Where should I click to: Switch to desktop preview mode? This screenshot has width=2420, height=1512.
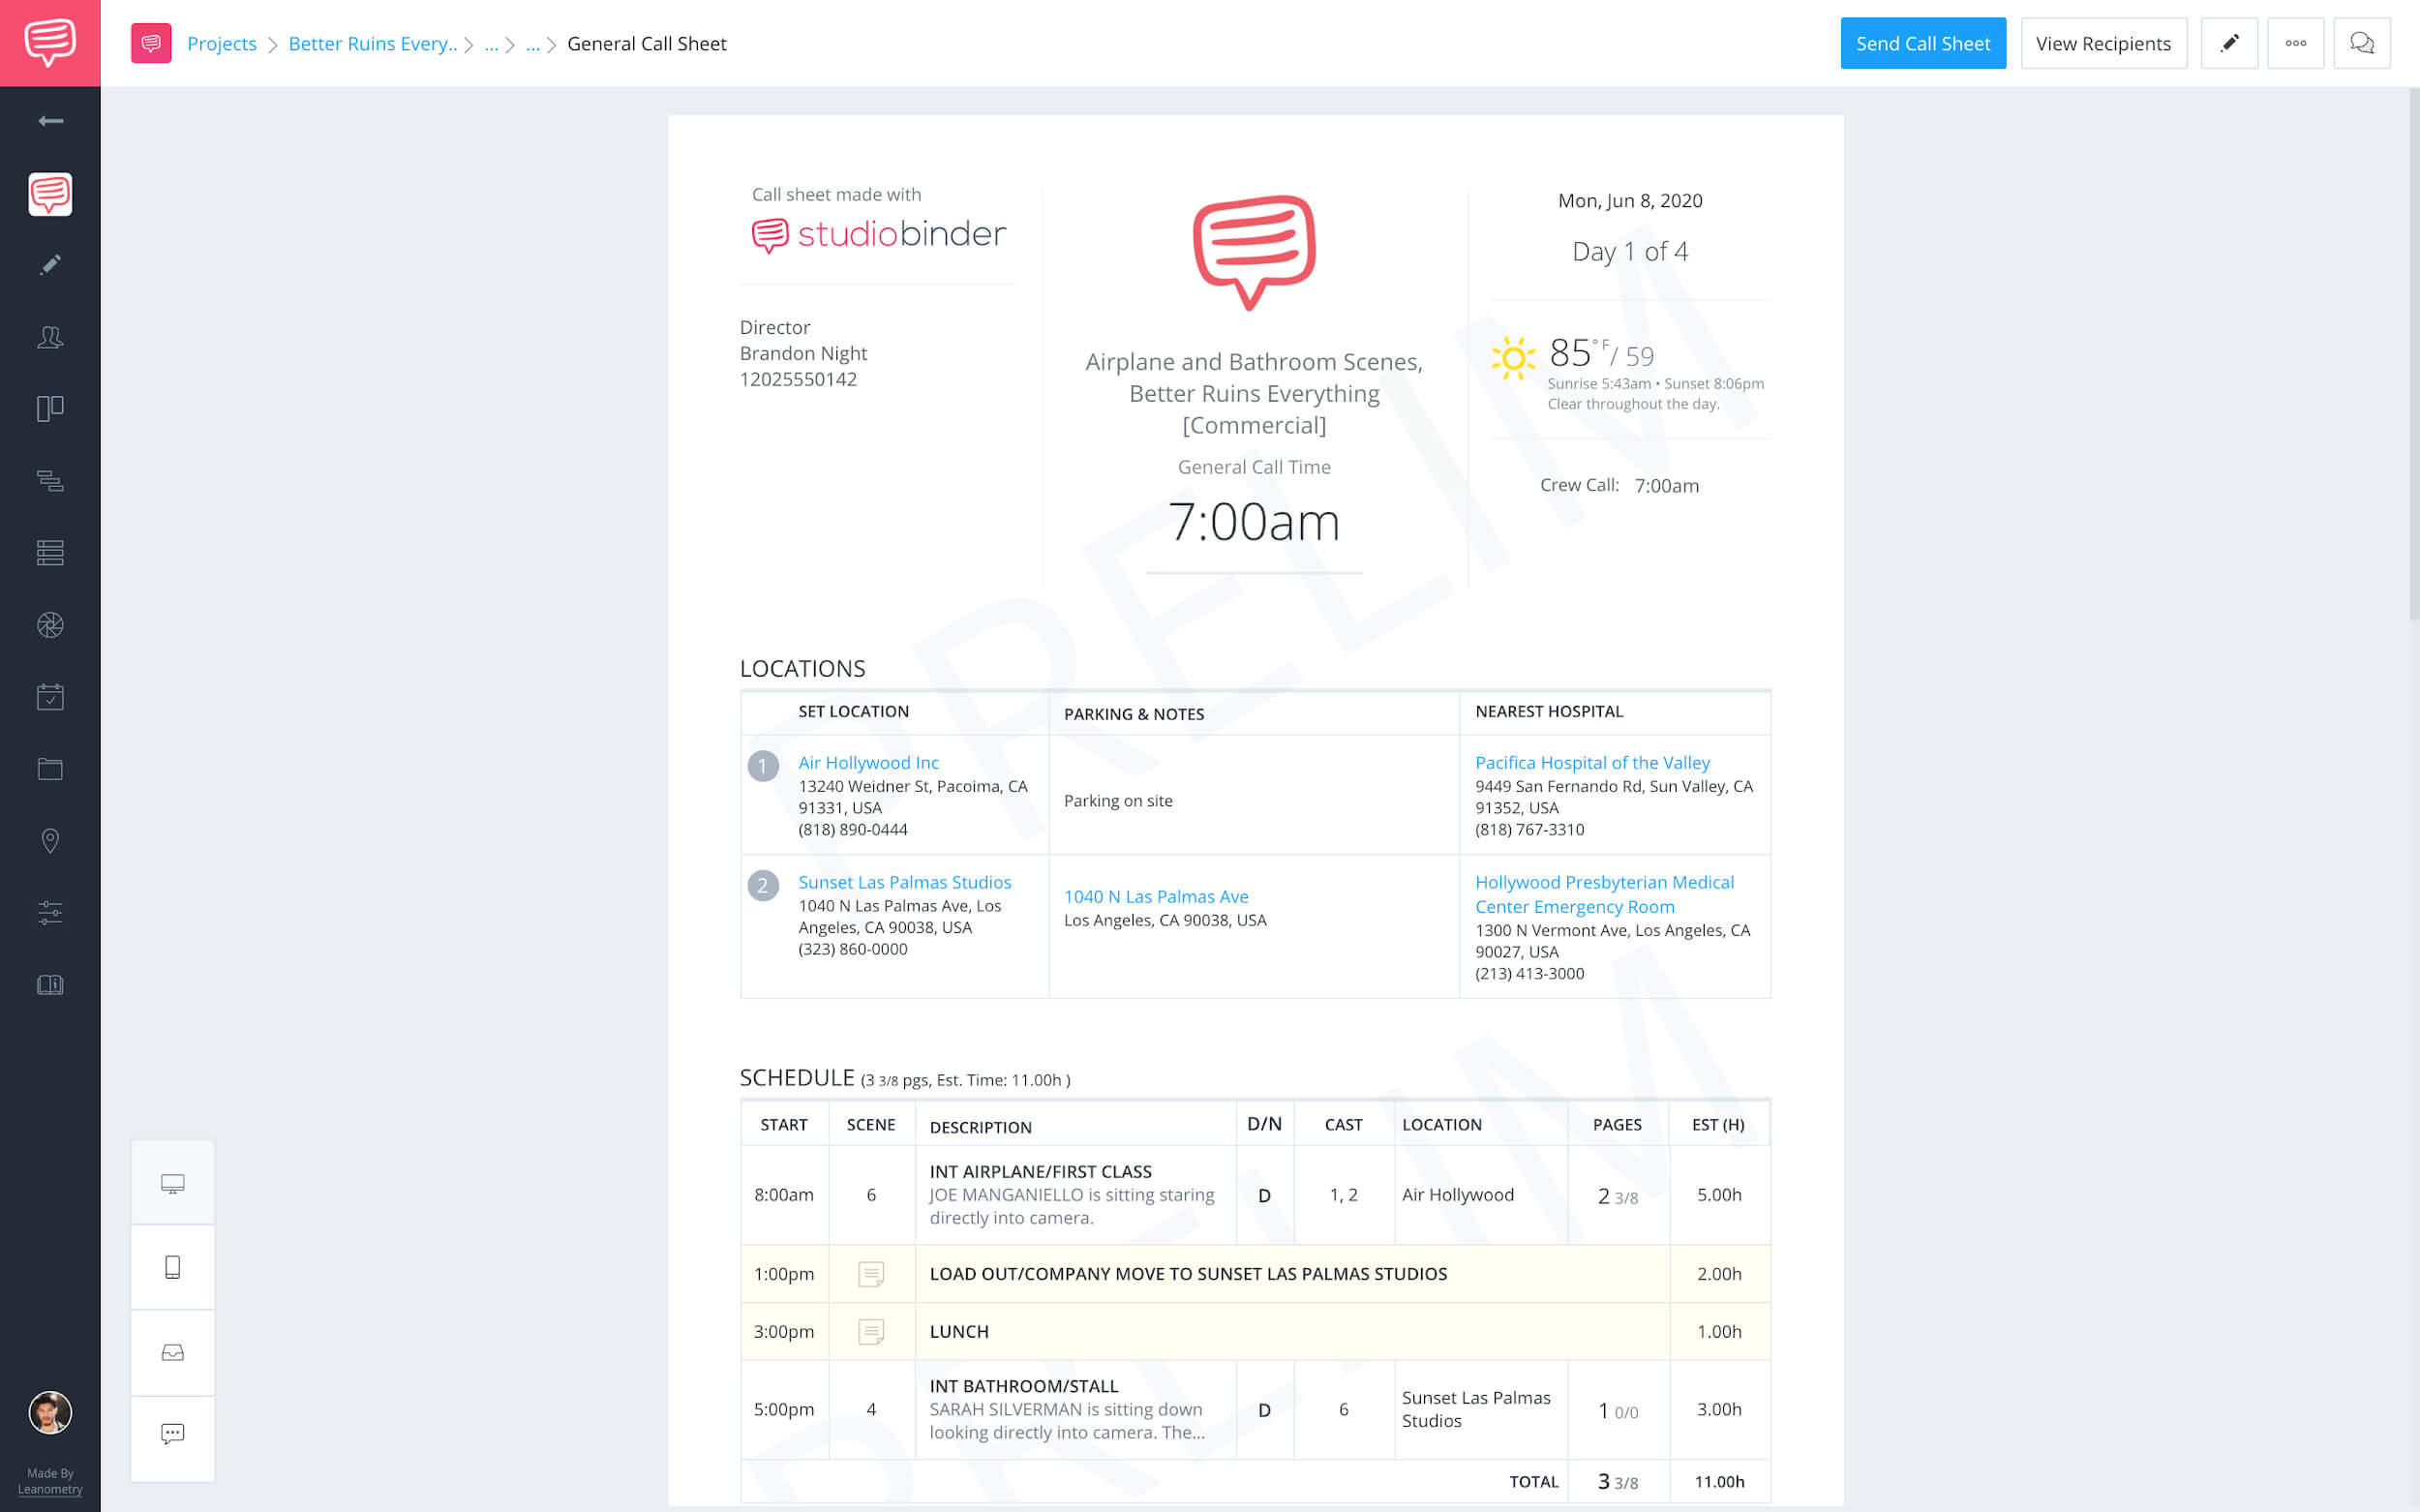pyautogui.click(x=173, y=1184)
